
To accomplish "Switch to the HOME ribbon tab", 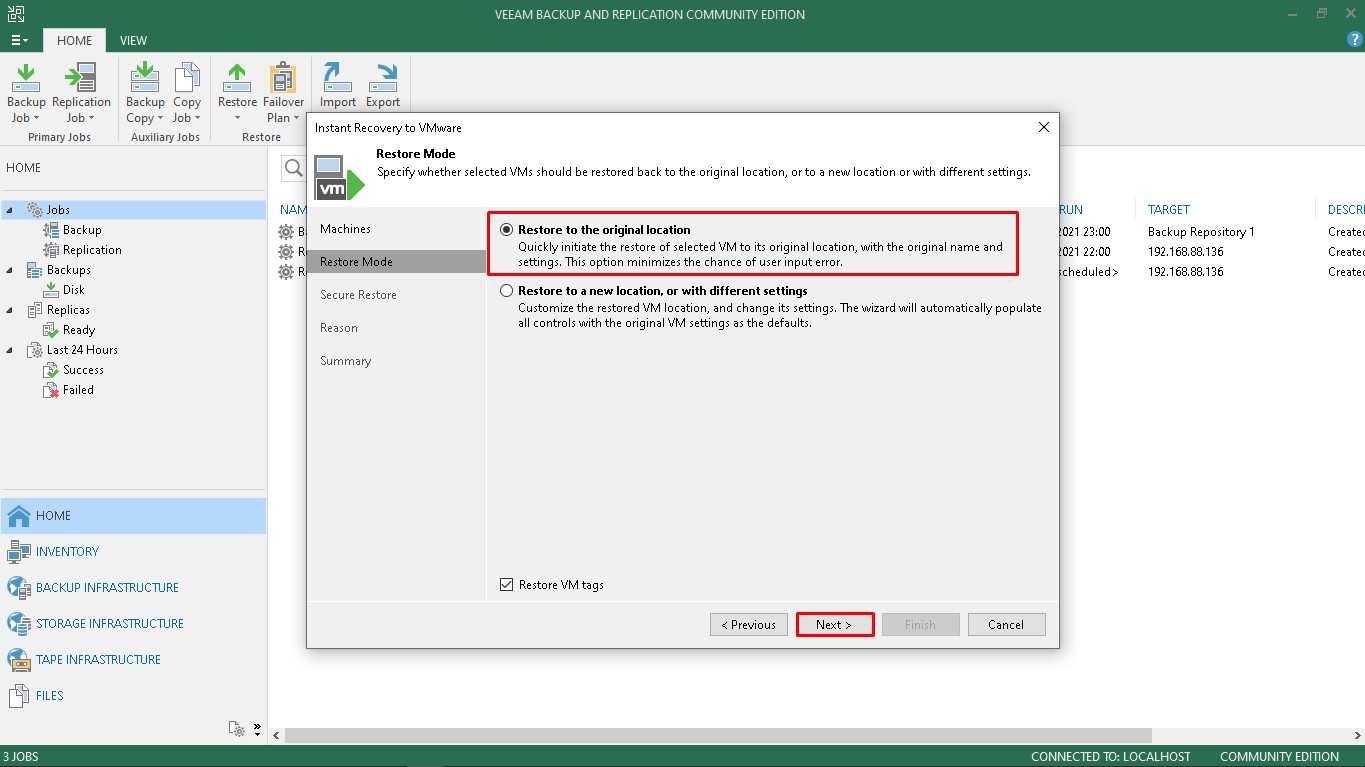I will point(74,40).
